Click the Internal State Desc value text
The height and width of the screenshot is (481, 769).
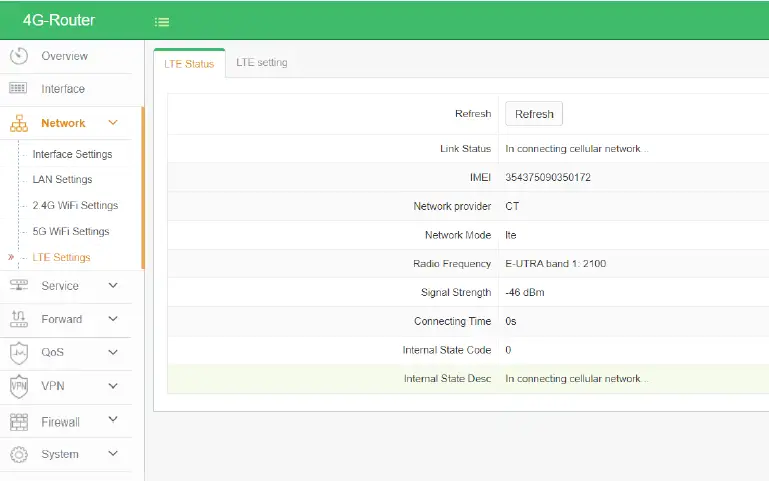pyautogui.click(x=577, y=379)
